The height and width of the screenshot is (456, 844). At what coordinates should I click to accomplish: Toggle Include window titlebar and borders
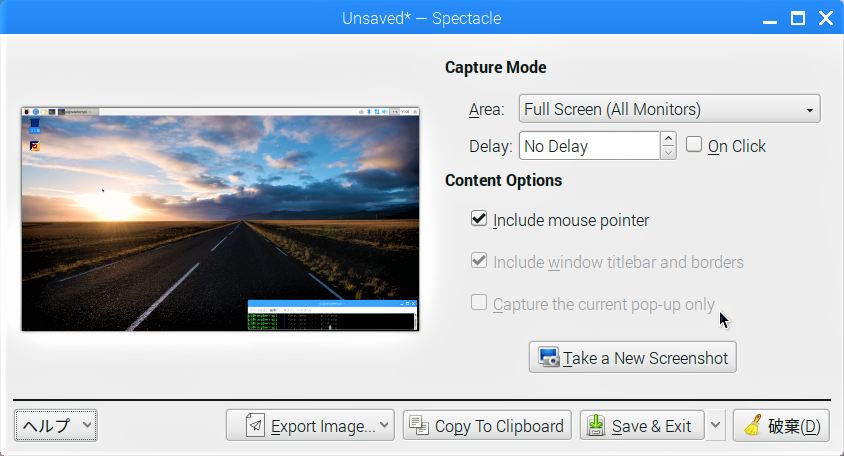479,260
